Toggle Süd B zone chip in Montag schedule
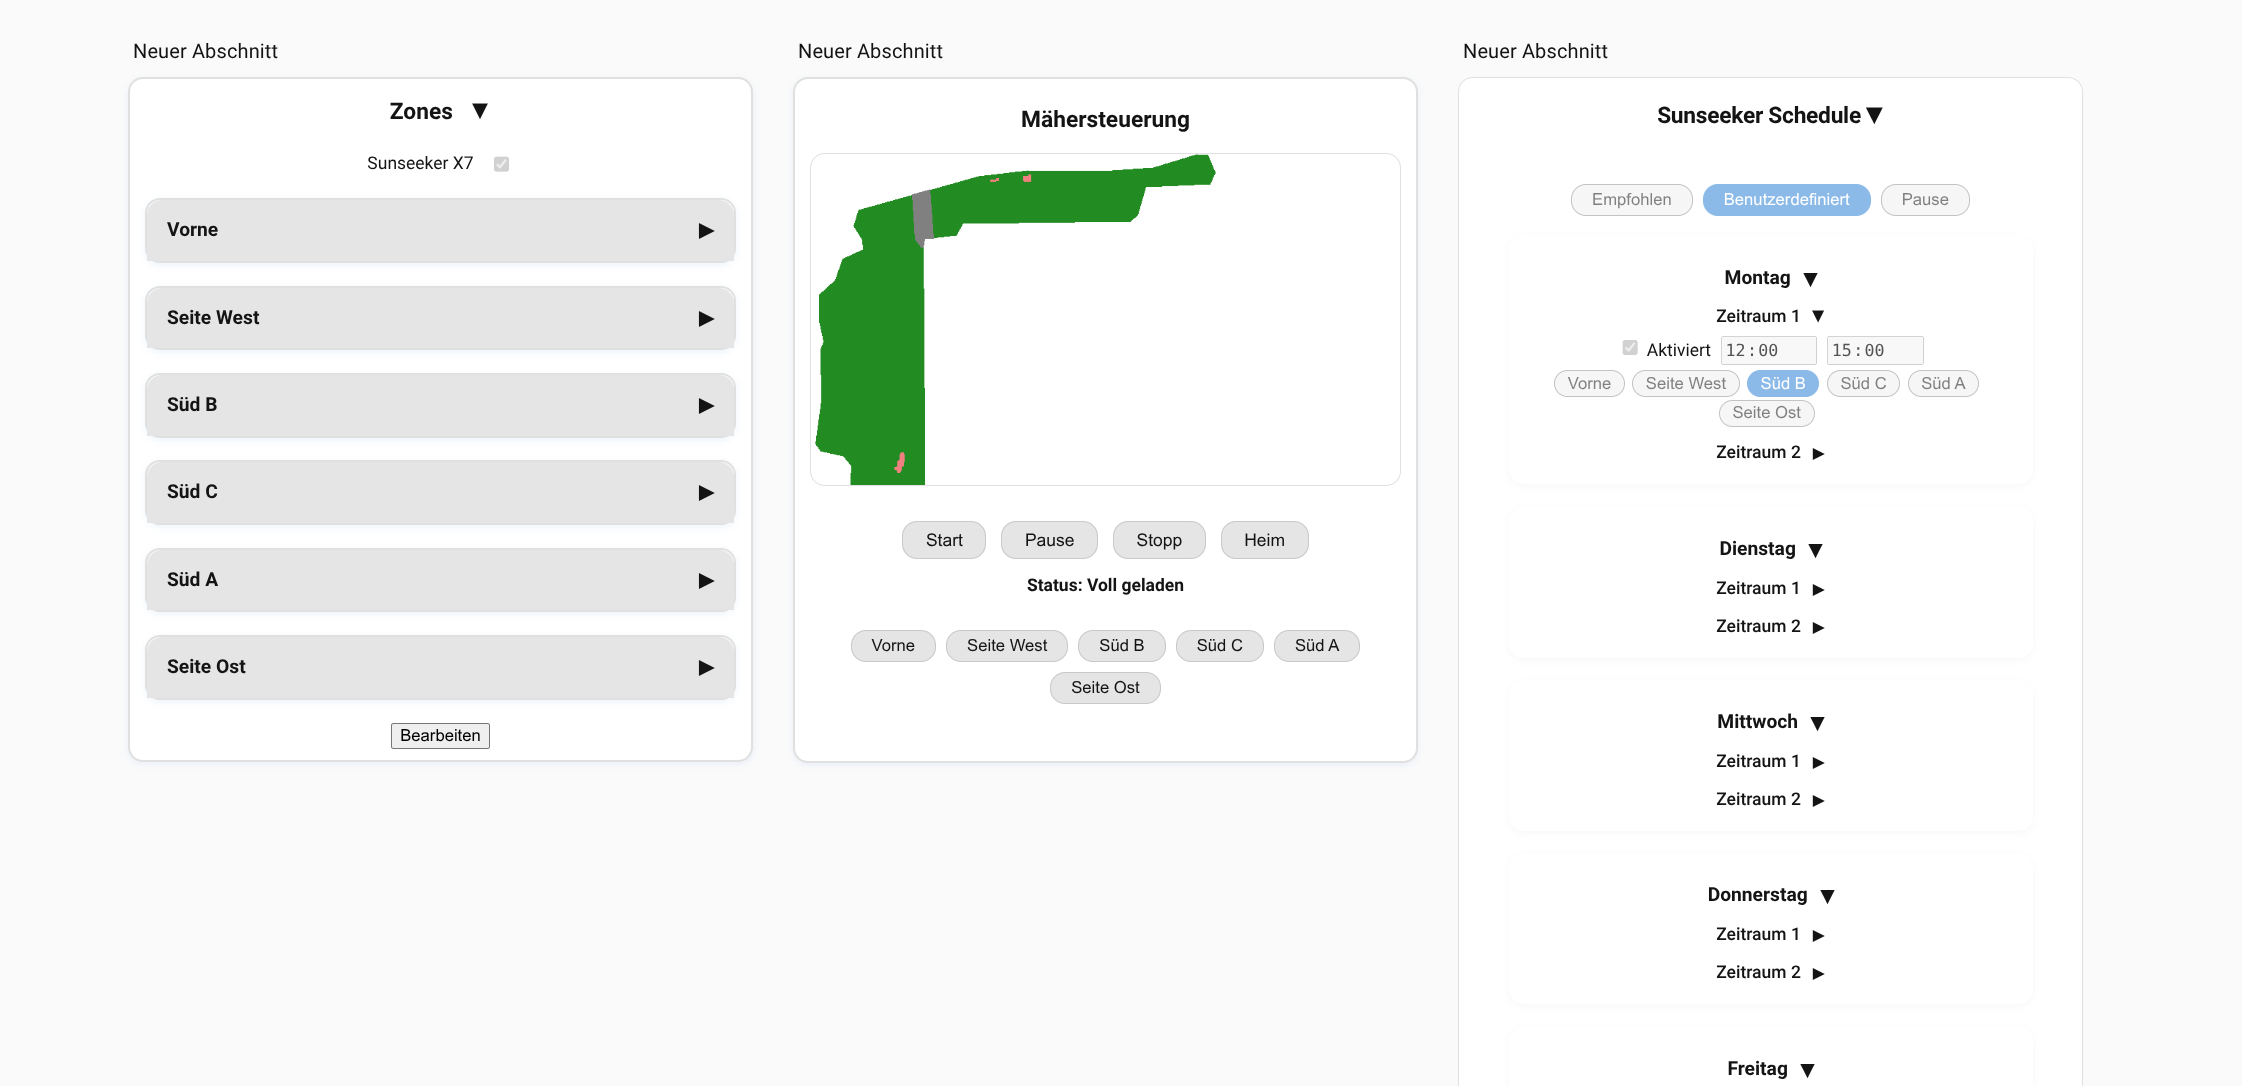 tap(1782, 384)
